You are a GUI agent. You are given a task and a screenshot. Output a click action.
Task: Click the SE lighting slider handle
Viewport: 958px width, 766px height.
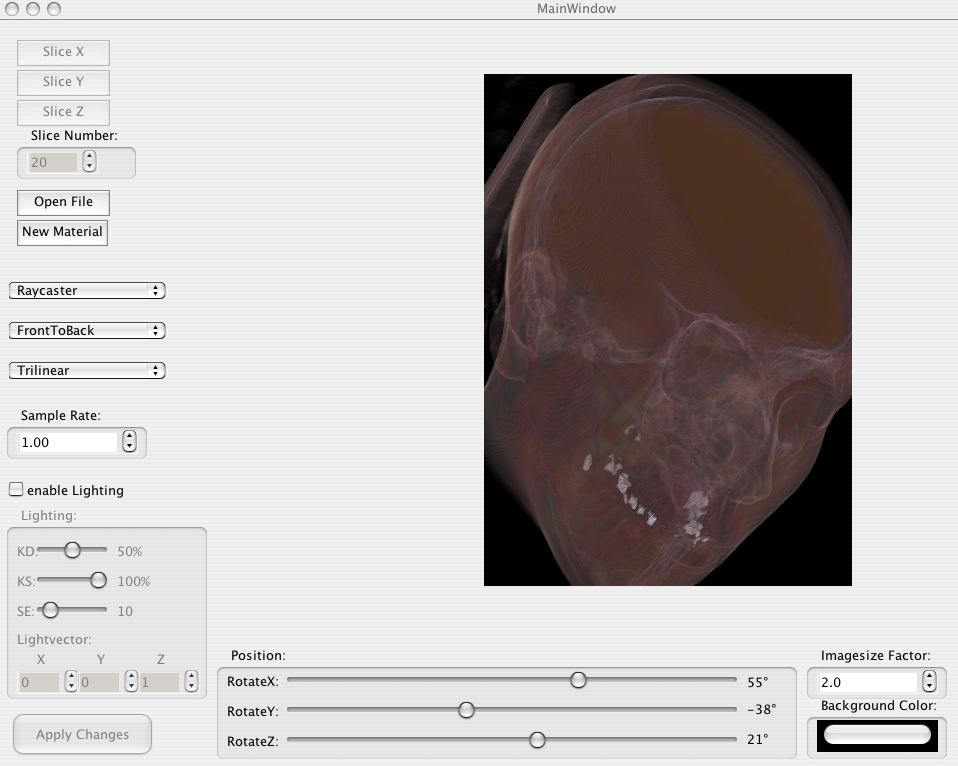[50, 610]
